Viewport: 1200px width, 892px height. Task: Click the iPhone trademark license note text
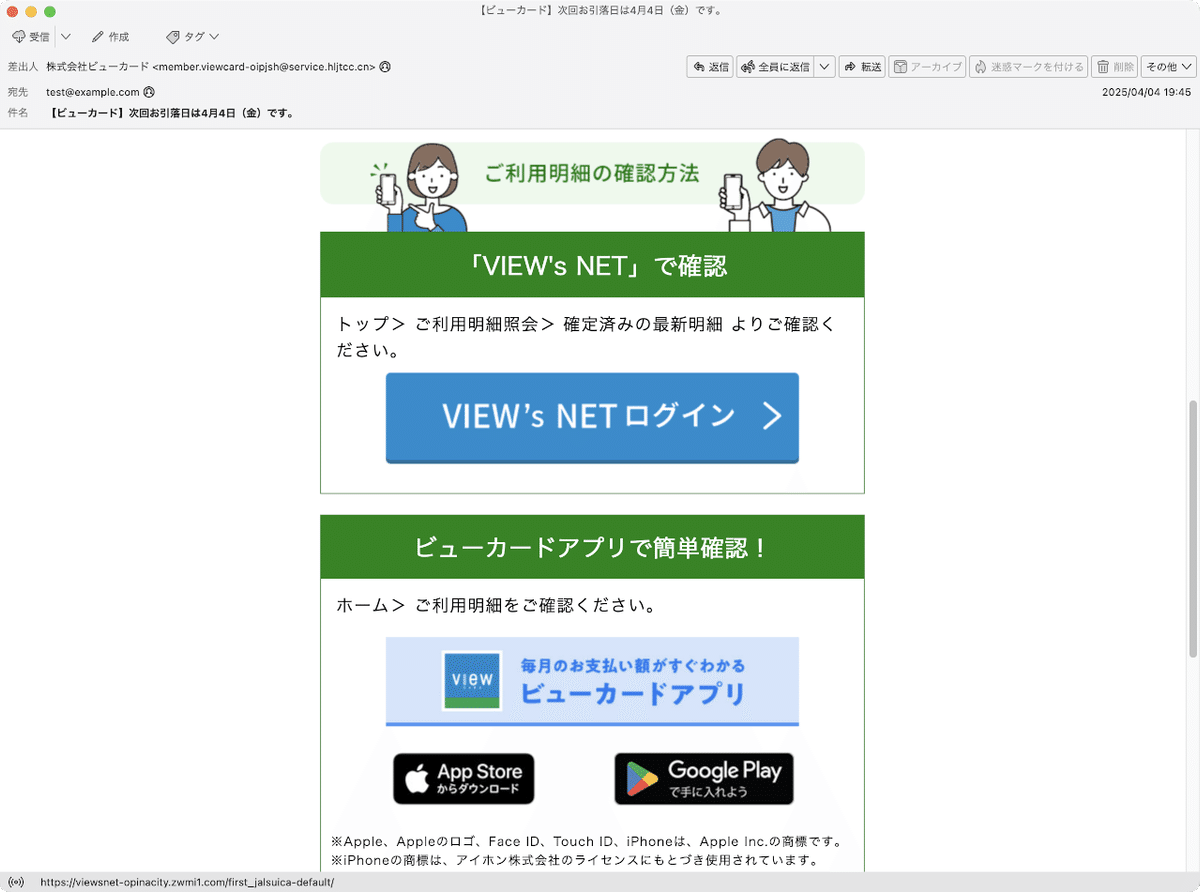point(575,860)
